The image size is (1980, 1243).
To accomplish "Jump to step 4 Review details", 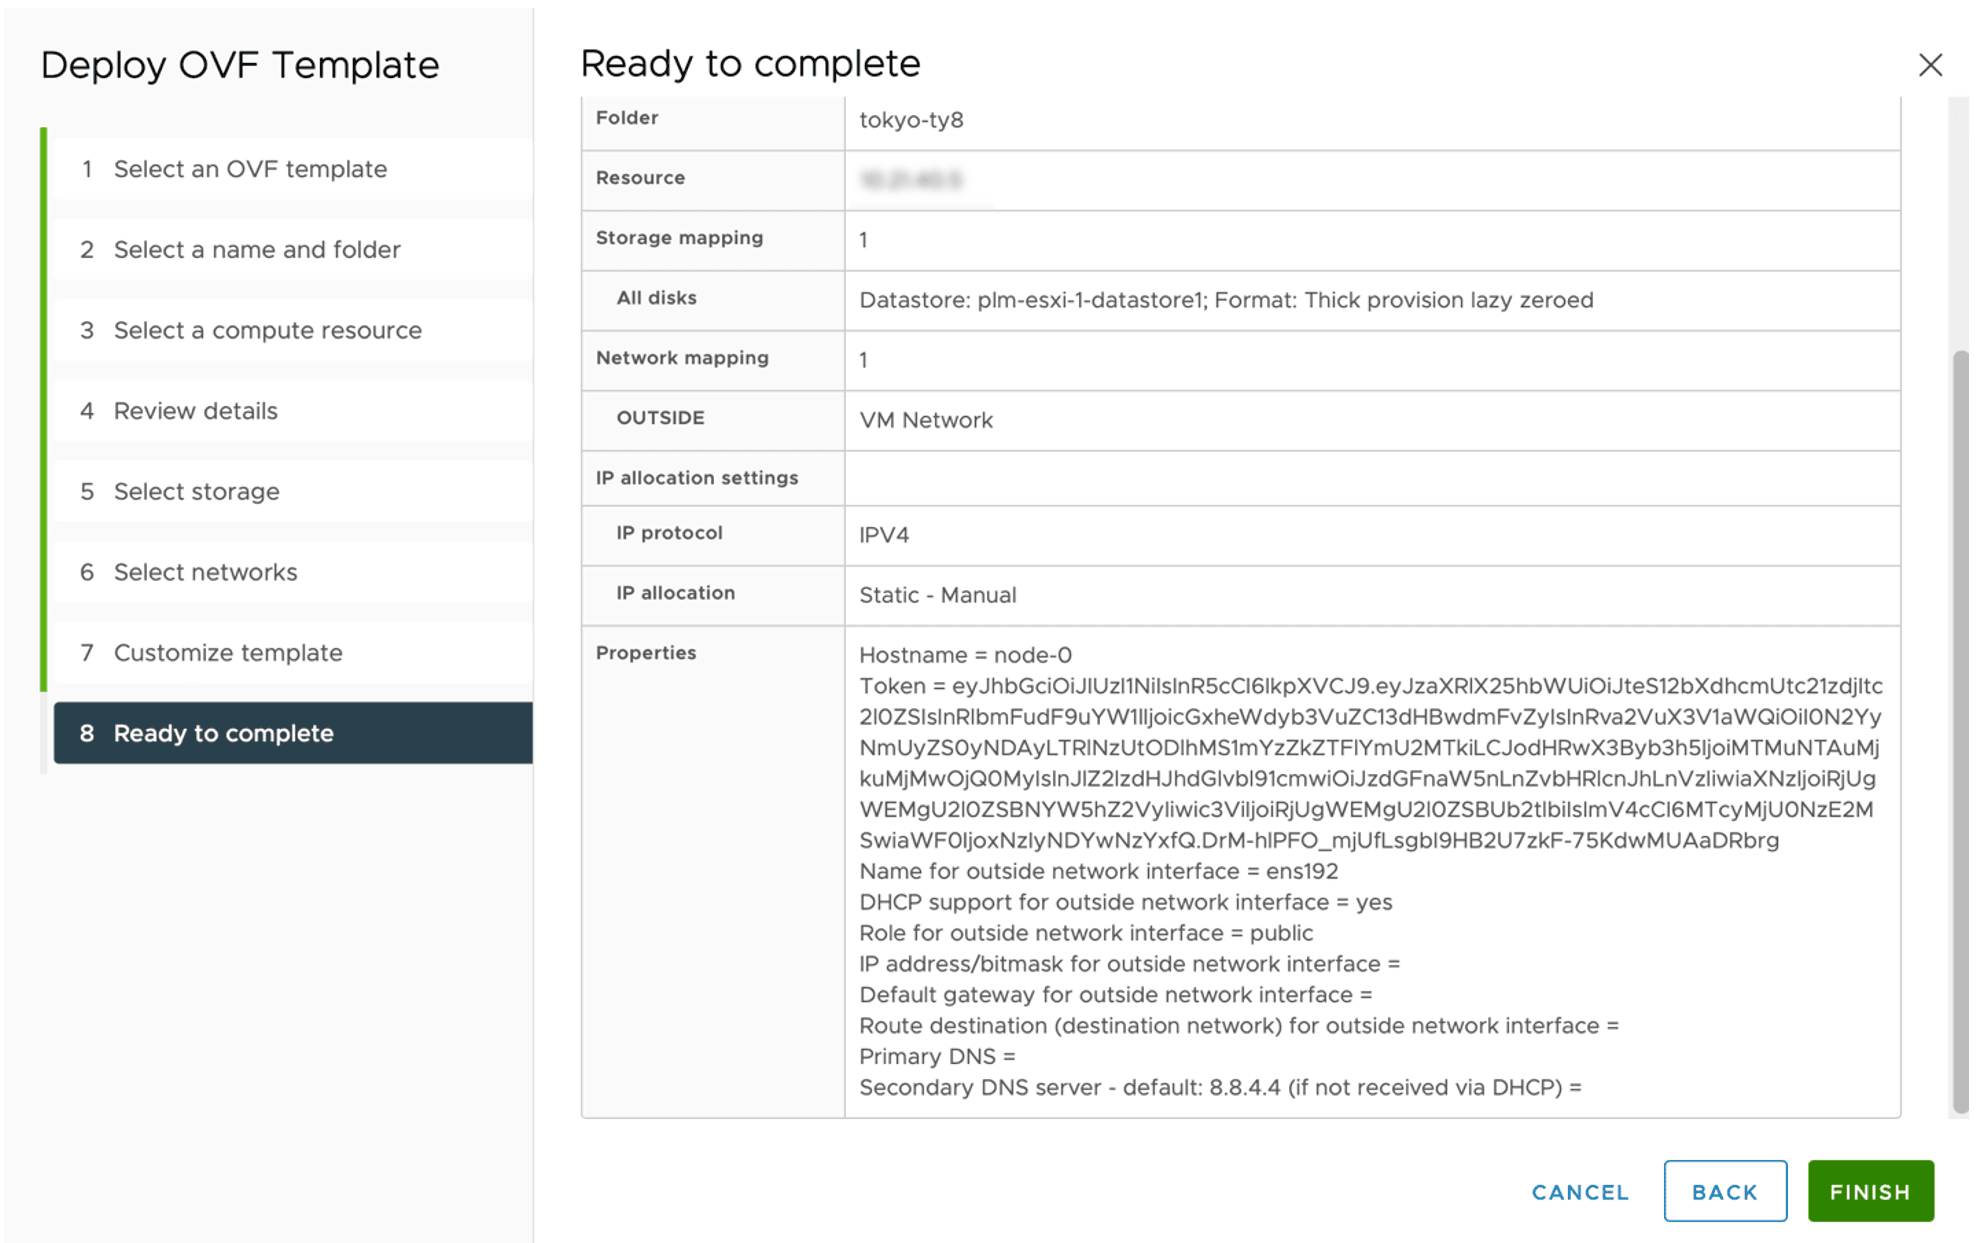I will (x=195, y=411).
